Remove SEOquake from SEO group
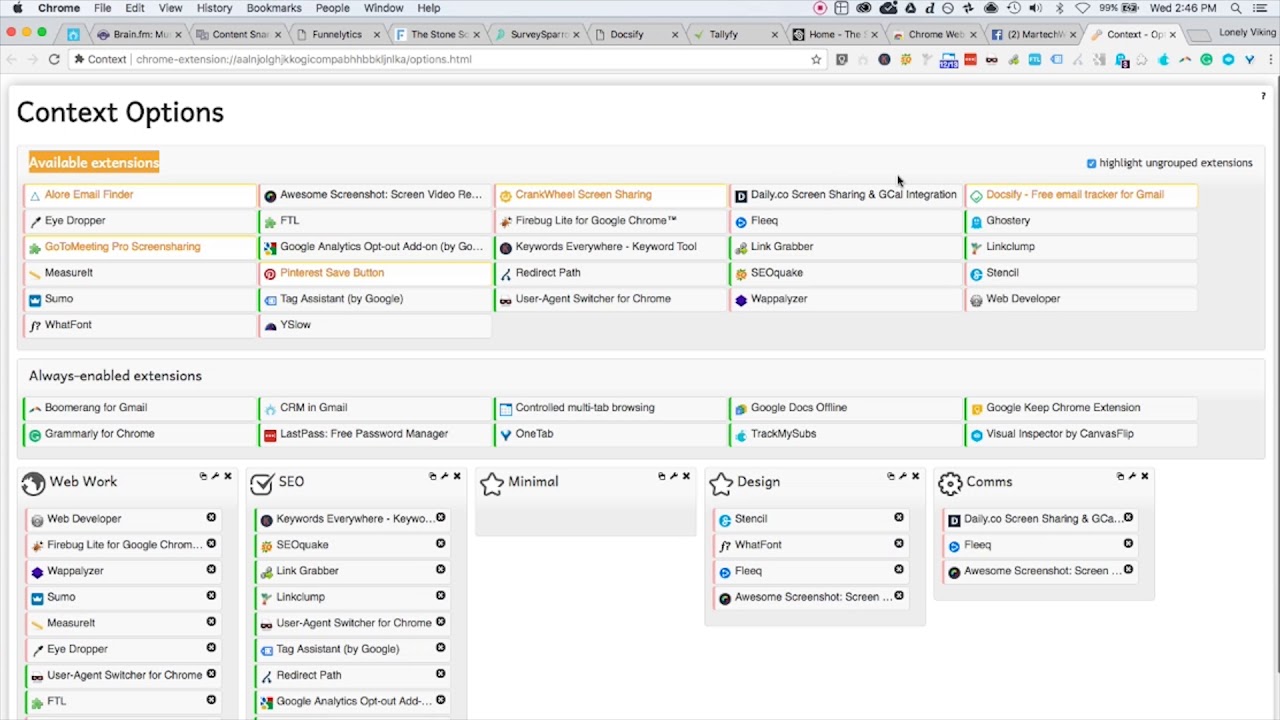The height and width of the screenshot is (720, 1280). (x=440, y=544)
